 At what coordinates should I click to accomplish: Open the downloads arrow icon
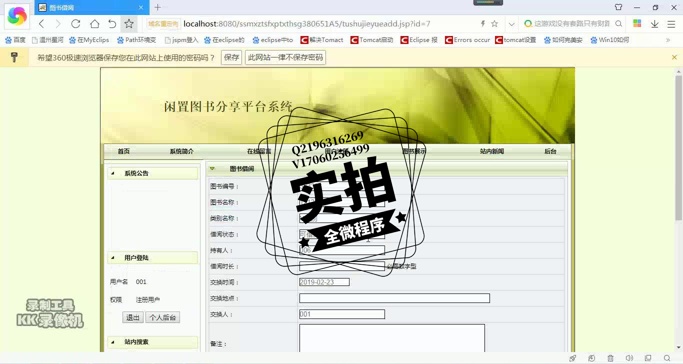[x=654, y=24]
